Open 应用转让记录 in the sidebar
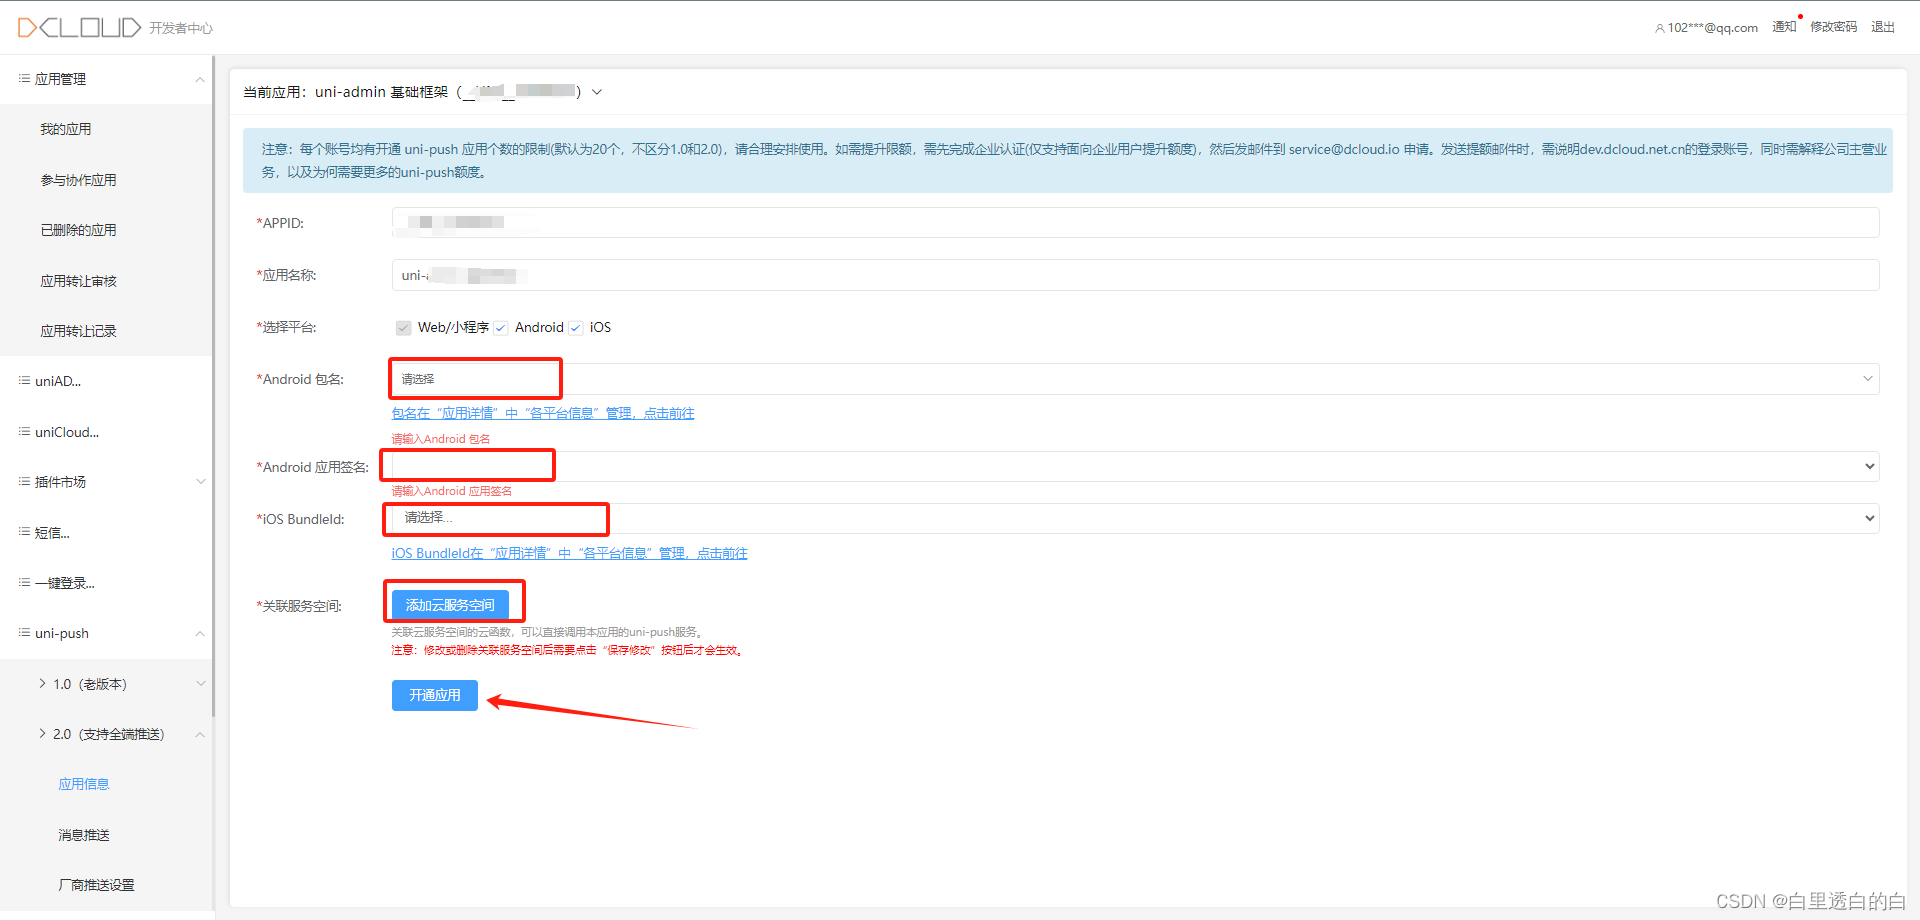This screenshot has height=920, width=1920. click(78, 331)
